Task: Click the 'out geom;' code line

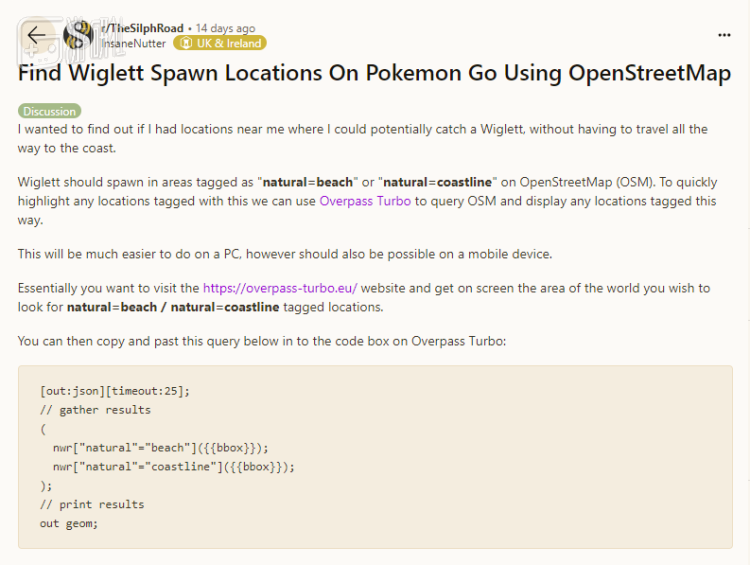Action: [x=69, y=523]
